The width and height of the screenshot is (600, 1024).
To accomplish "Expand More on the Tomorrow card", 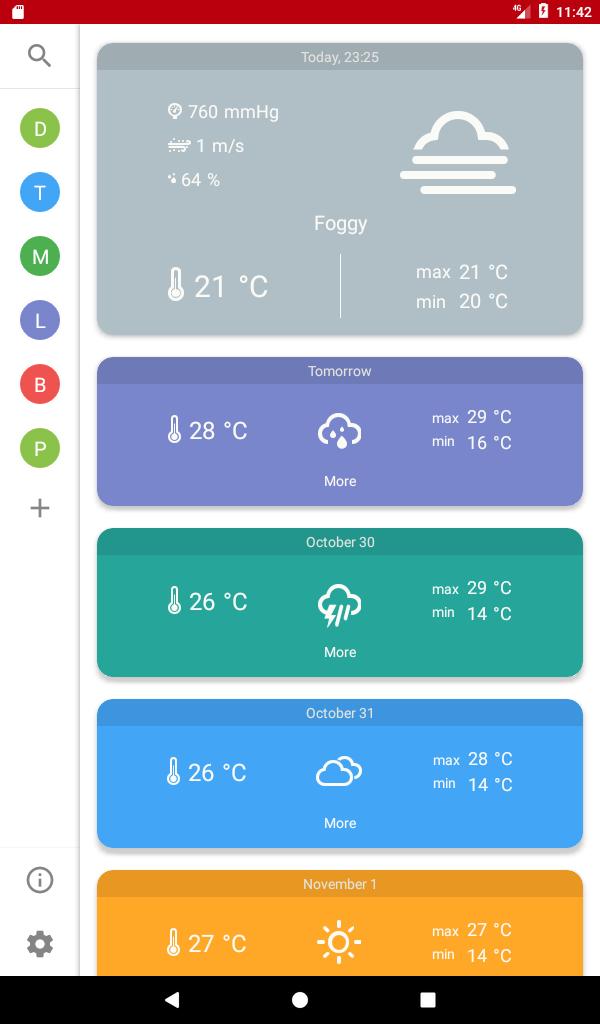I will coord(340,481).
